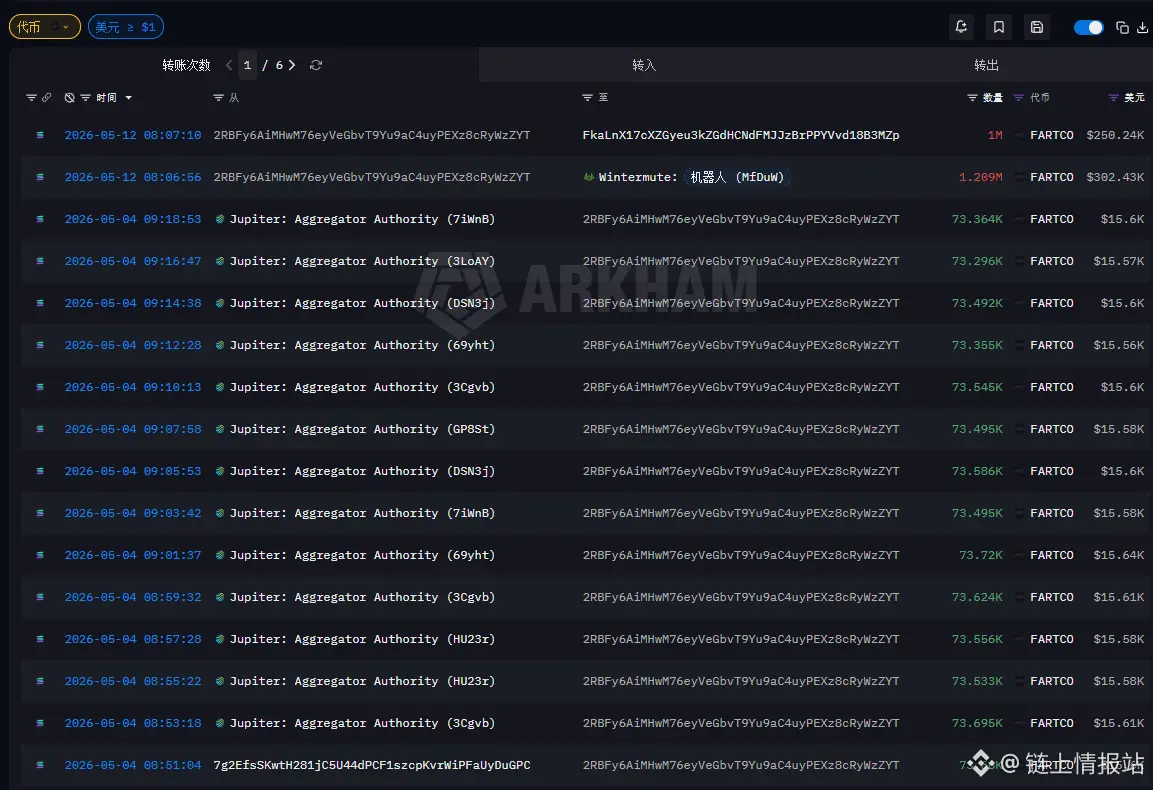Click amount 73.624K value
This screenshot has height=790, width=1153.
(977, 597)
